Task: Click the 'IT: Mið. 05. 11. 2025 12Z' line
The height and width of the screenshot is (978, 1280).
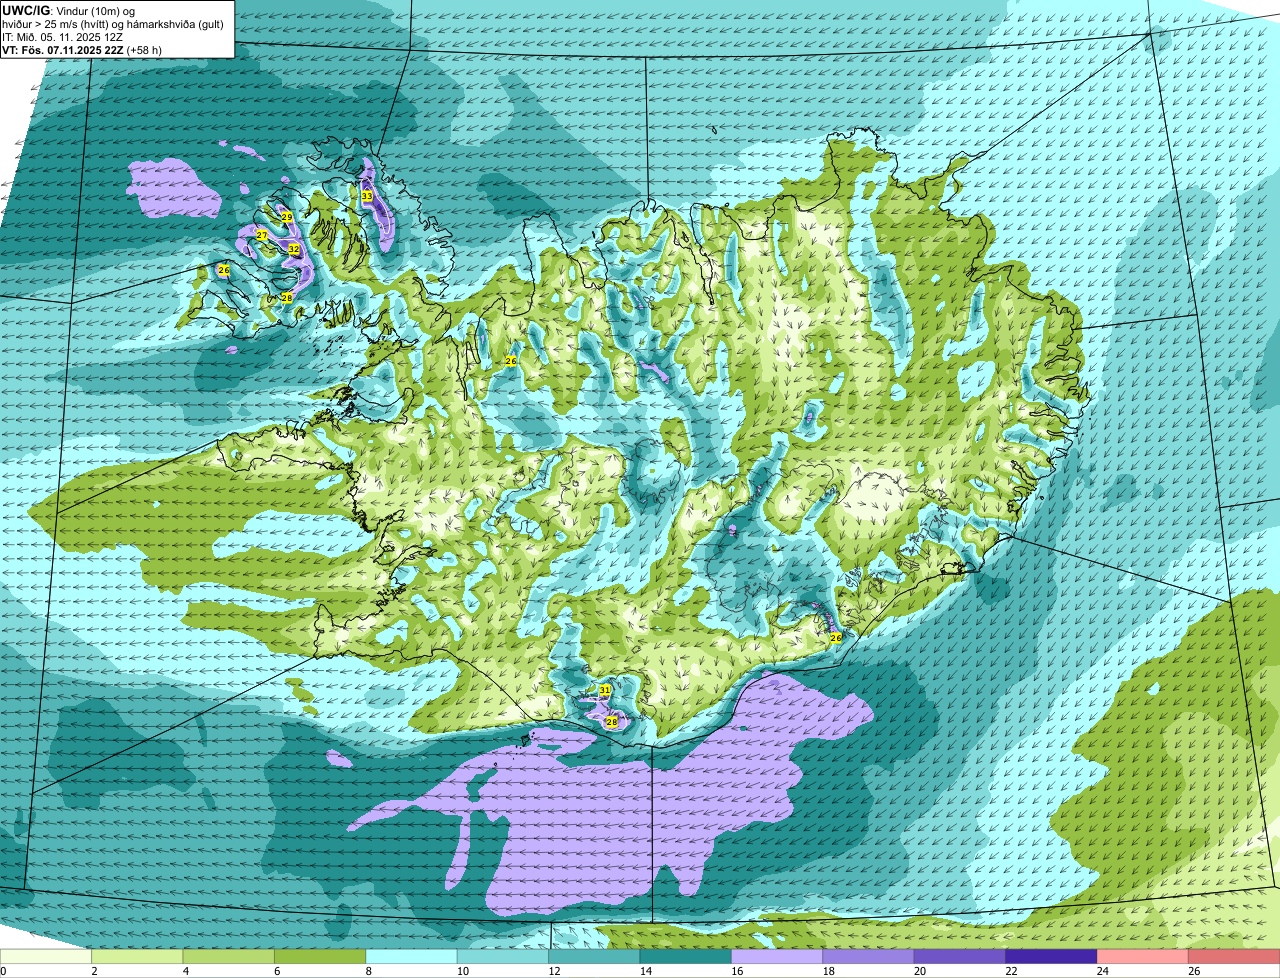Action: pyautogui.click(x=63, y=36)
